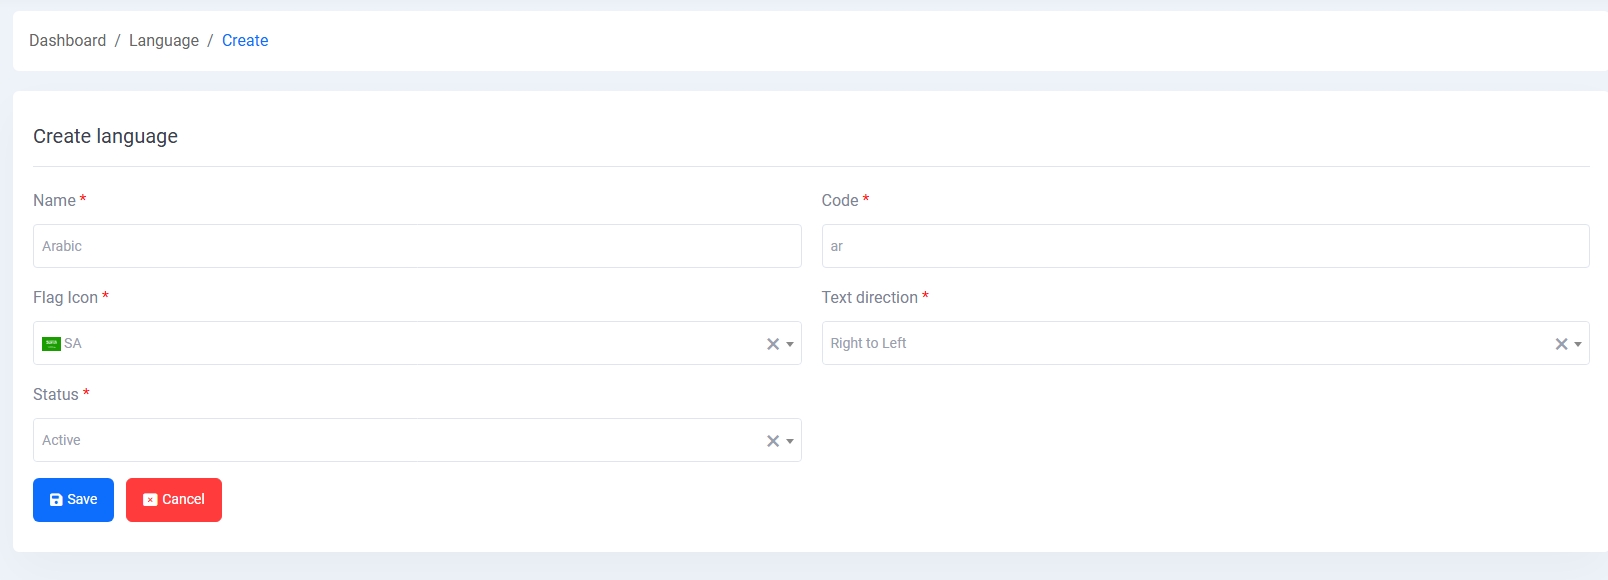Open the Right to Left select box
Viewport: 1608px width, 580px height.
pos(1180,343)
